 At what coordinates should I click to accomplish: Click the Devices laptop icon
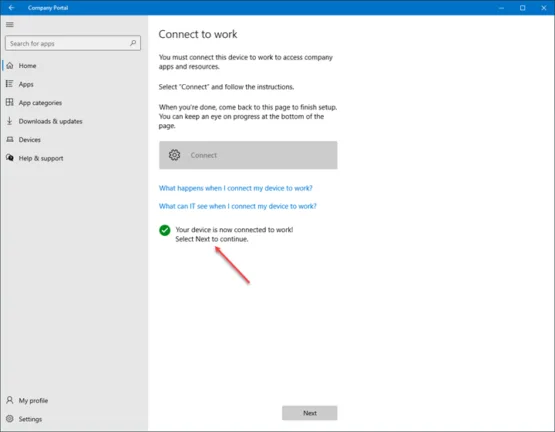[x=10, y=140]
